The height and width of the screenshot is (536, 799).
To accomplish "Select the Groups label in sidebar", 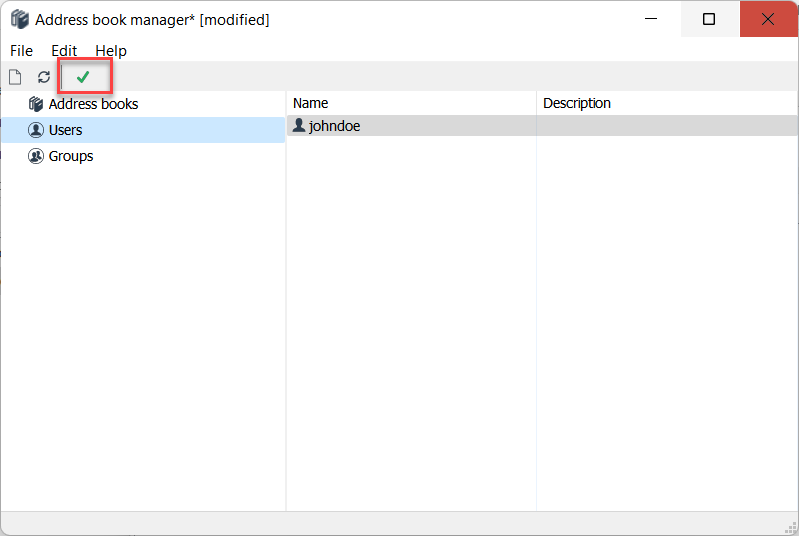I will (71, 156).
